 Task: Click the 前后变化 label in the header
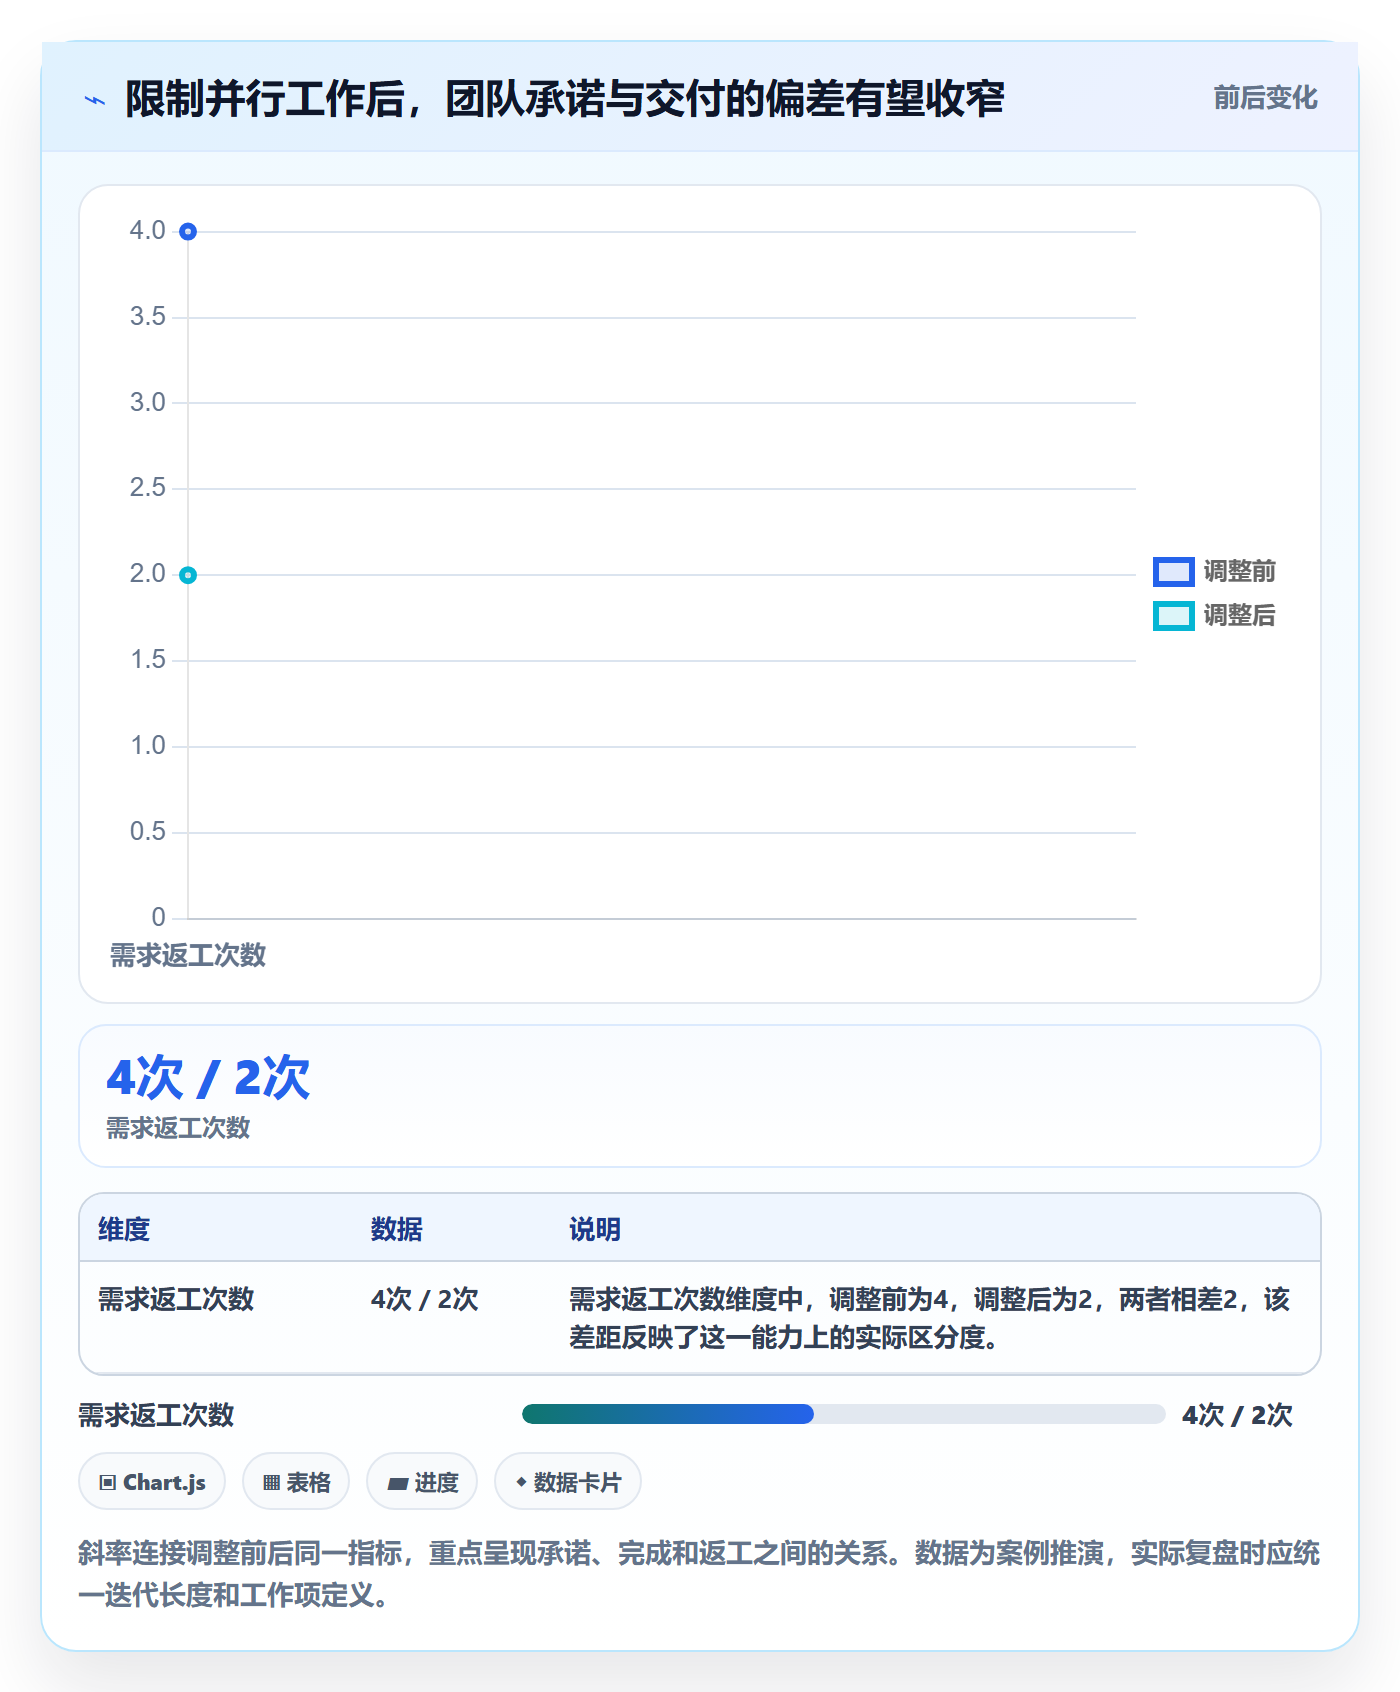pos(1265,98)
